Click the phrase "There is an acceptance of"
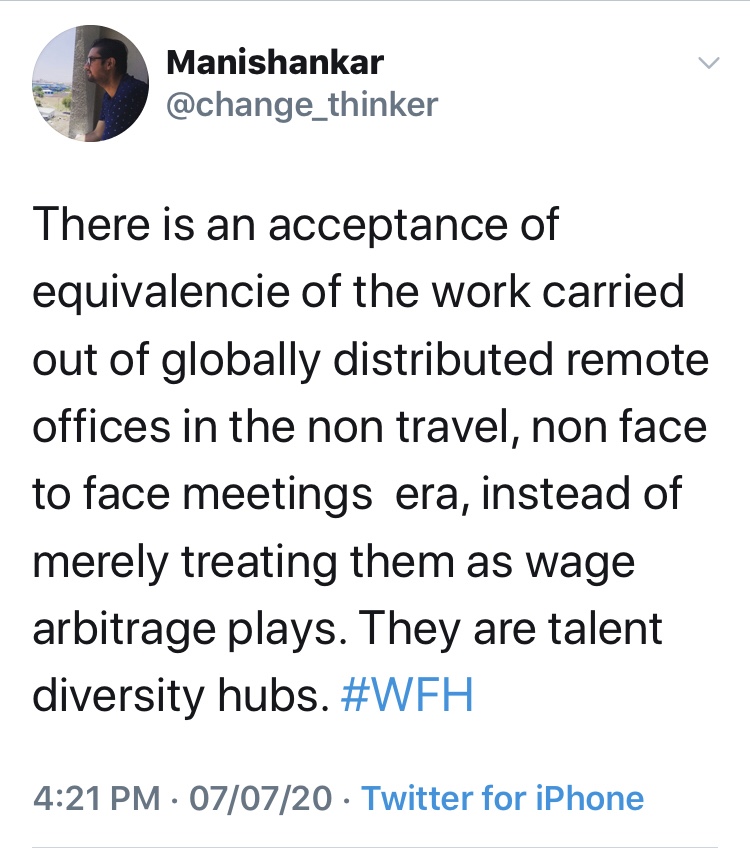The height and width of the screenshot is (860, 750). coord(296,224)
